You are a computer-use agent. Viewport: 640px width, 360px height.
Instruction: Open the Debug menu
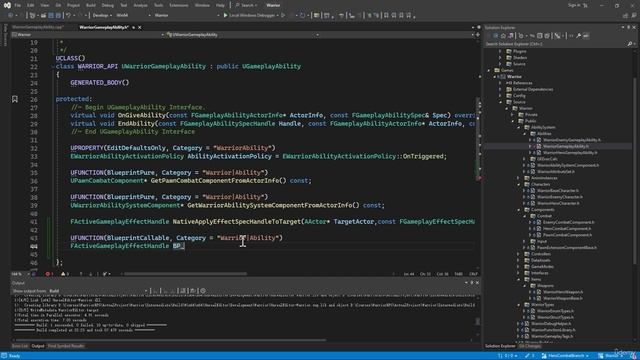click(107, 5)
